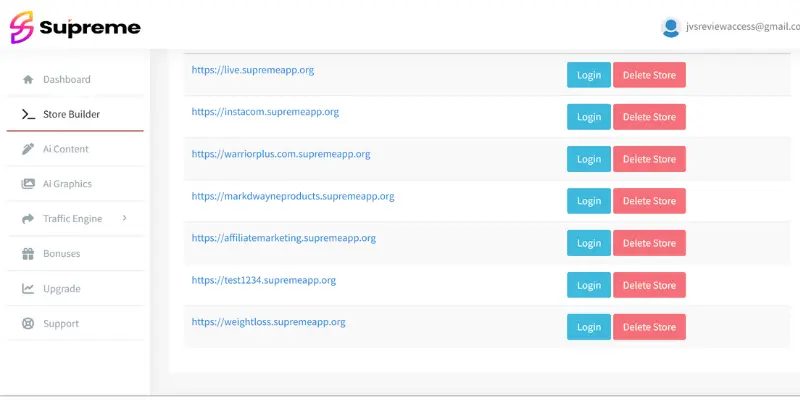800x400 pixels.
Task: Login to the affiliatemarketing store
Action: (x=589, y=243)
